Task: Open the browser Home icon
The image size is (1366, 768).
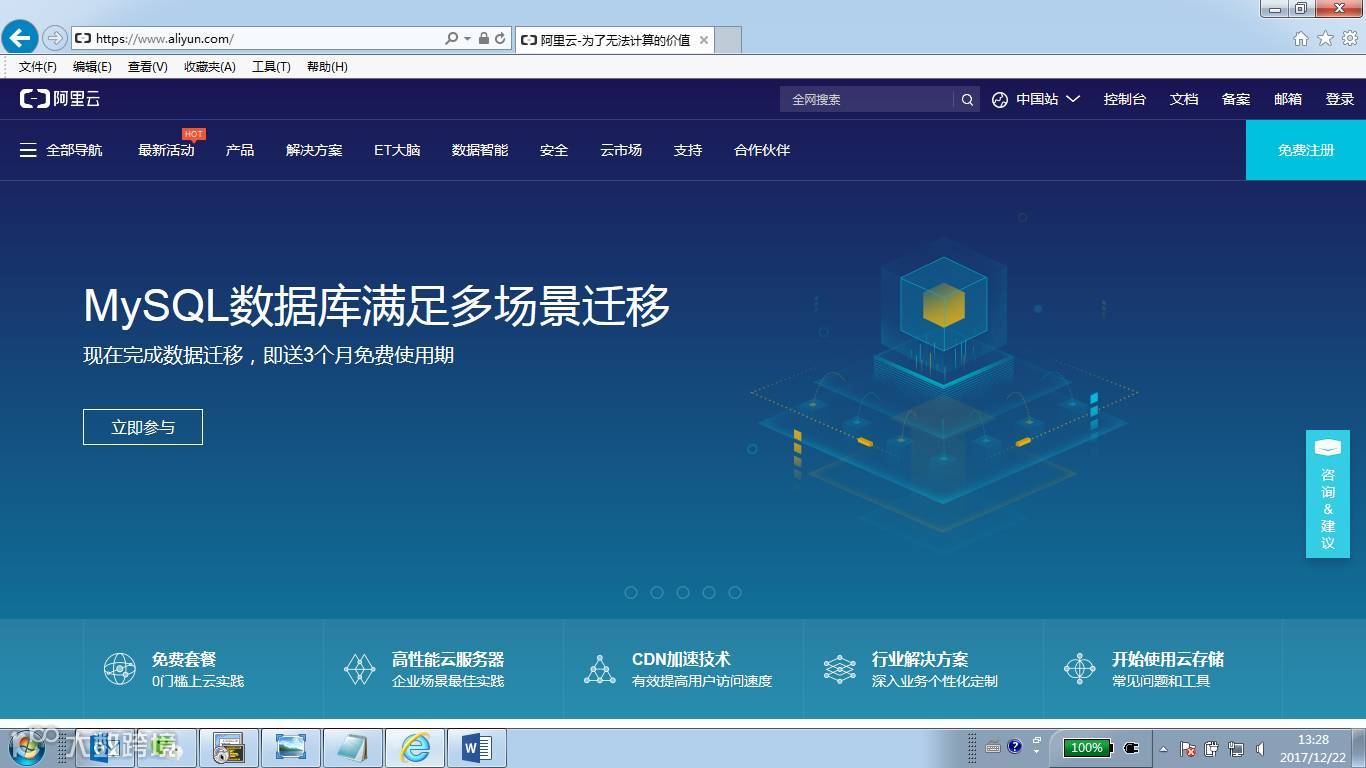Action: 1301,39
